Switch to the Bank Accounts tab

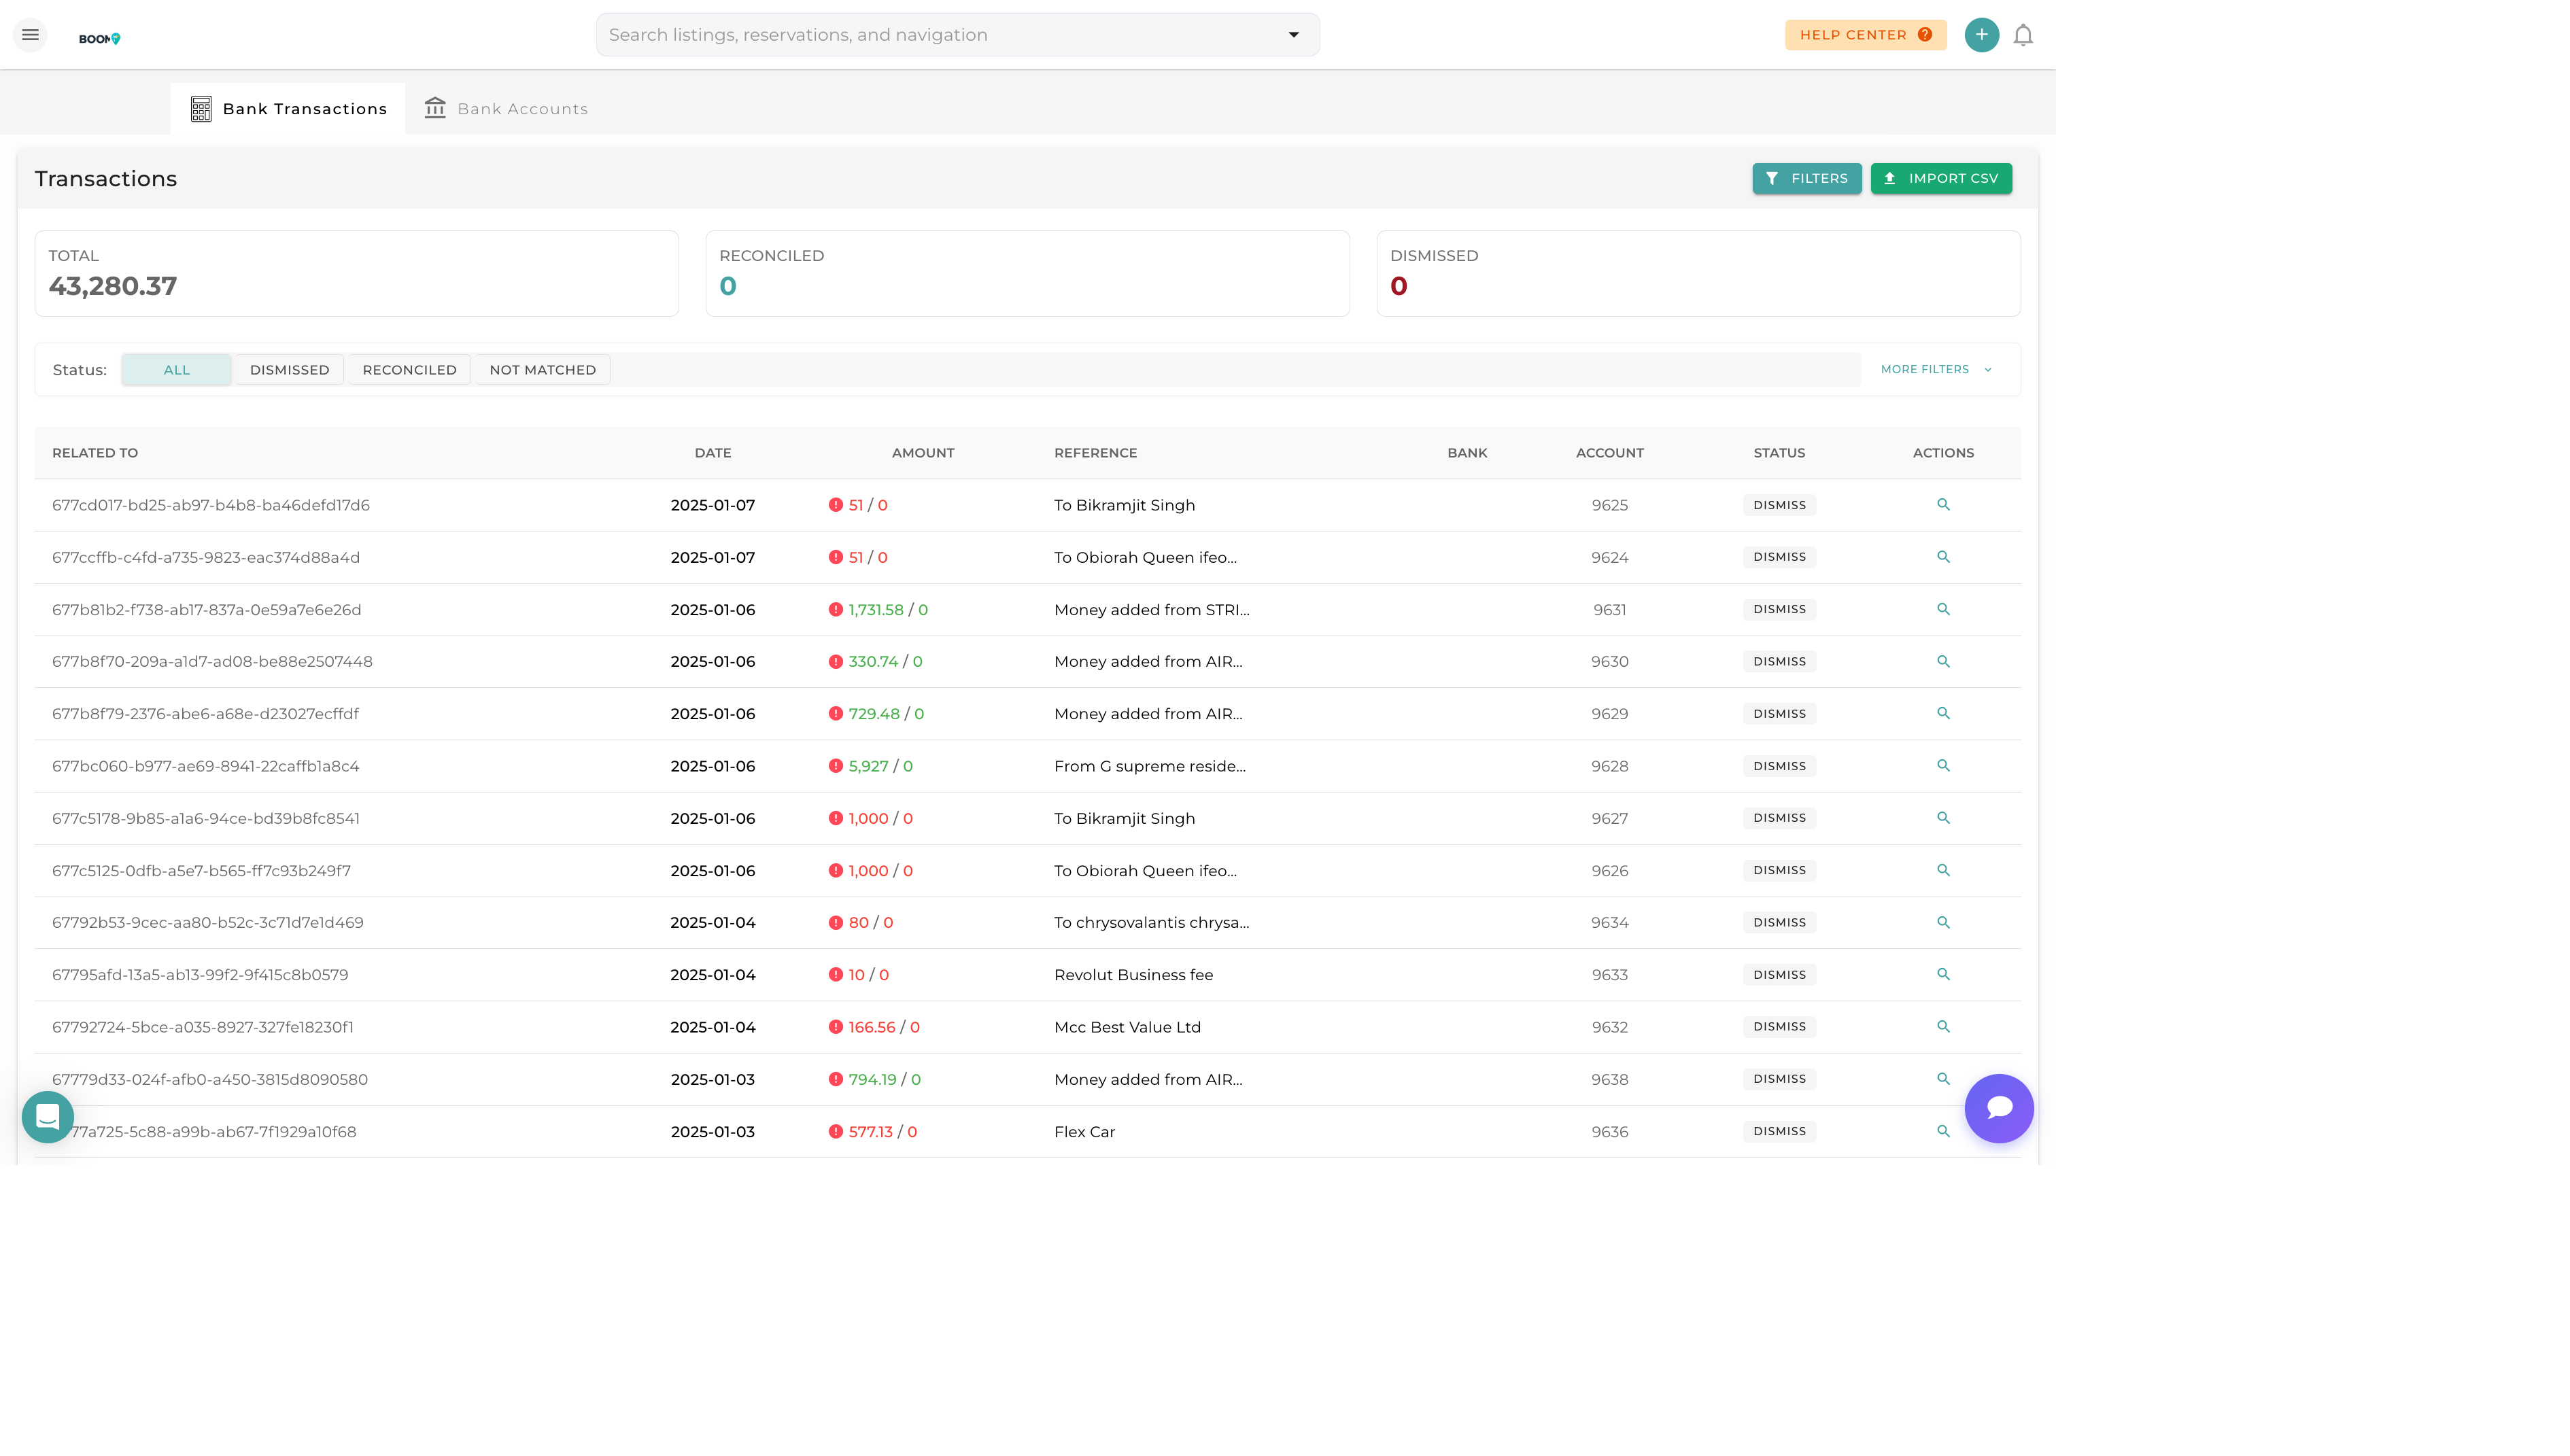(506, 109)
